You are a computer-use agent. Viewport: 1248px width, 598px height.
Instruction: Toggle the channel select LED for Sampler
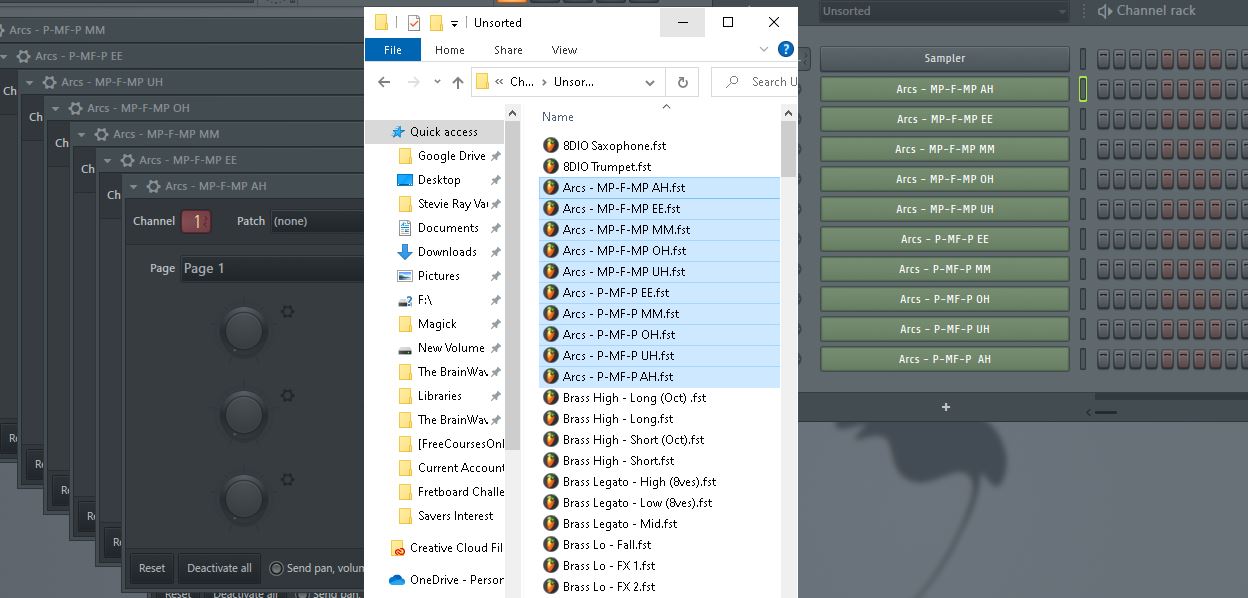point(1082,59)
